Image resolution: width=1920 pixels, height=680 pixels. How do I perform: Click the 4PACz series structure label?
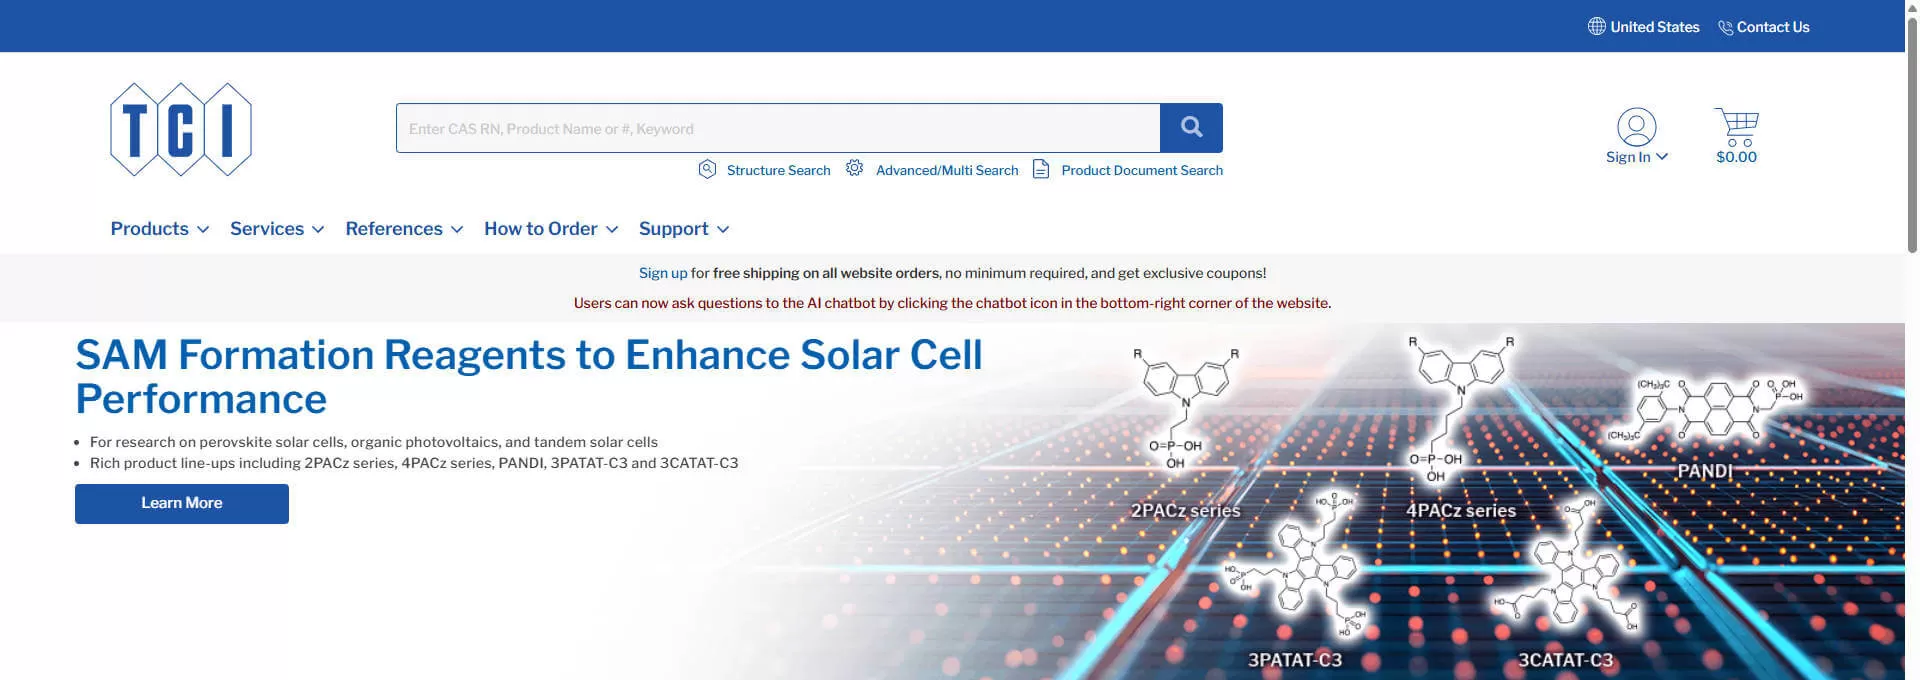coord(1461,511)
